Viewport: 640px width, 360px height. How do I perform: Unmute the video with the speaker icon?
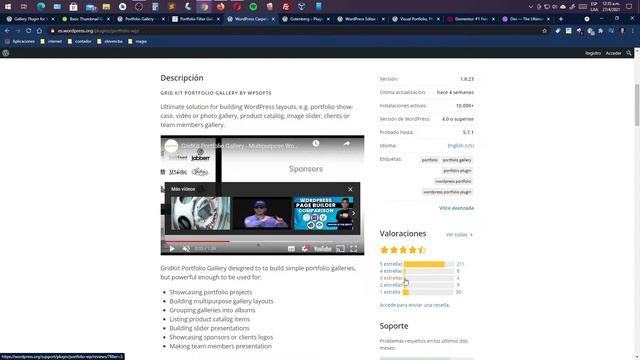186,249
